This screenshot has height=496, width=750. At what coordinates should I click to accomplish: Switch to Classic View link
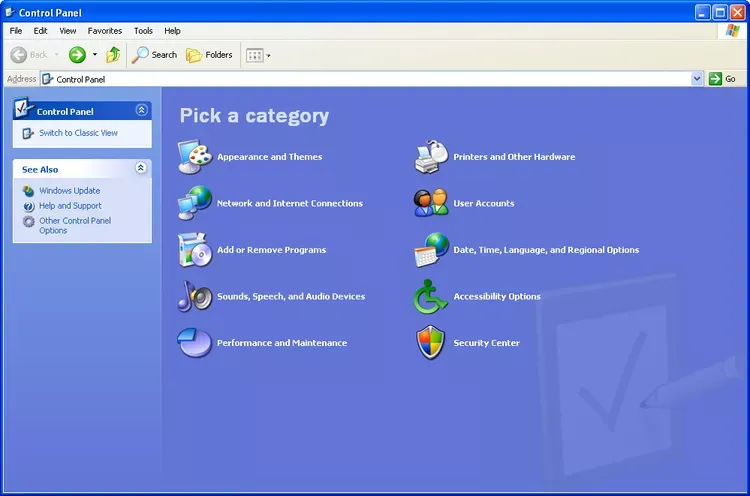(x=78, y=133)
